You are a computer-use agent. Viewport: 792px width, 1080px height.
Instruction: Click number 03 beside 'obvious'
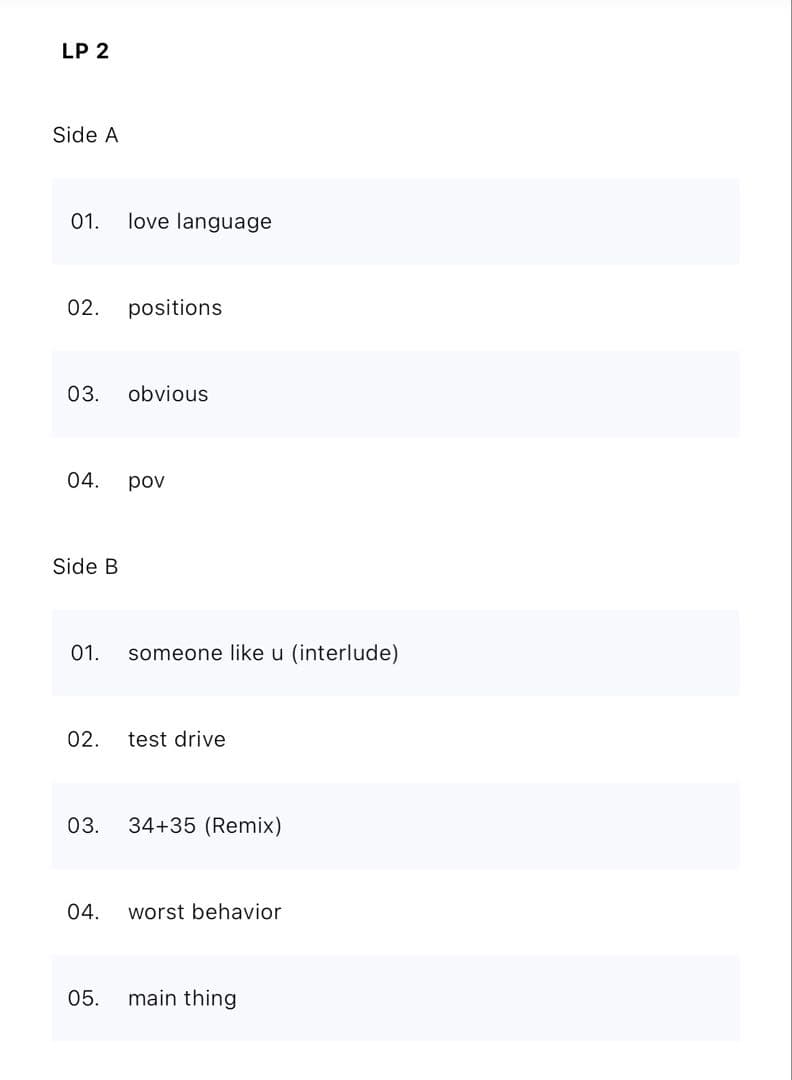pyautogui.click(x=84, y=394)
